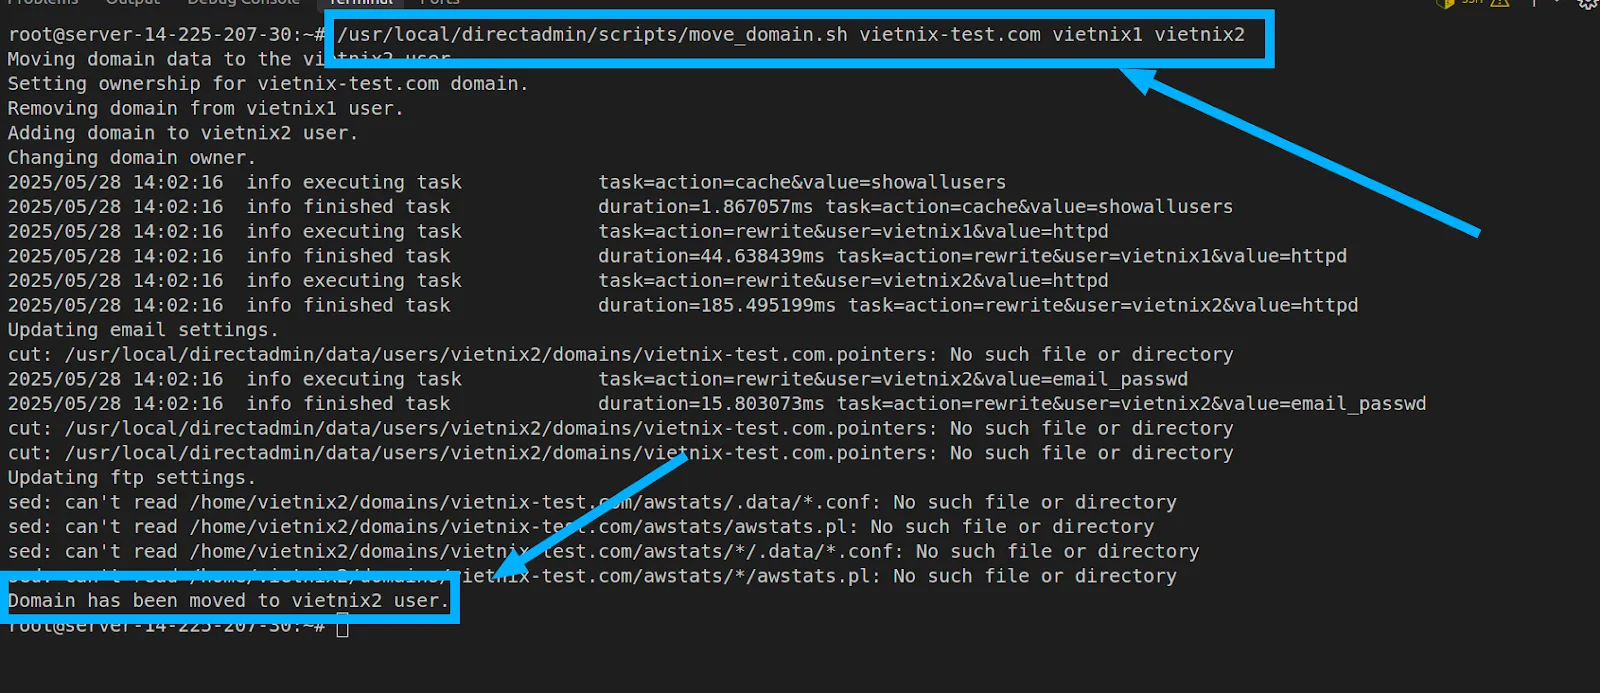Click the vietnix-test.com argument in the command line

click(x=950, y=35)
